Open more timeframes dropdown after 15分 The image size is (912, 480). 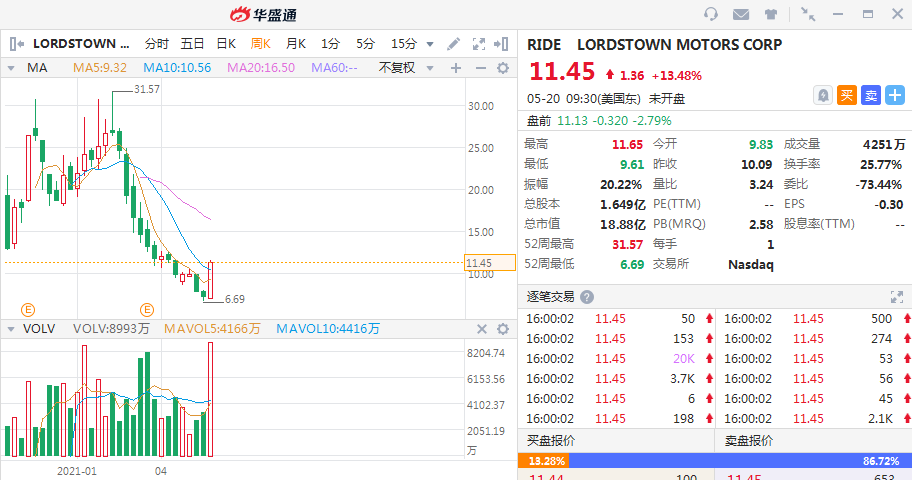[x=430, y=44]
